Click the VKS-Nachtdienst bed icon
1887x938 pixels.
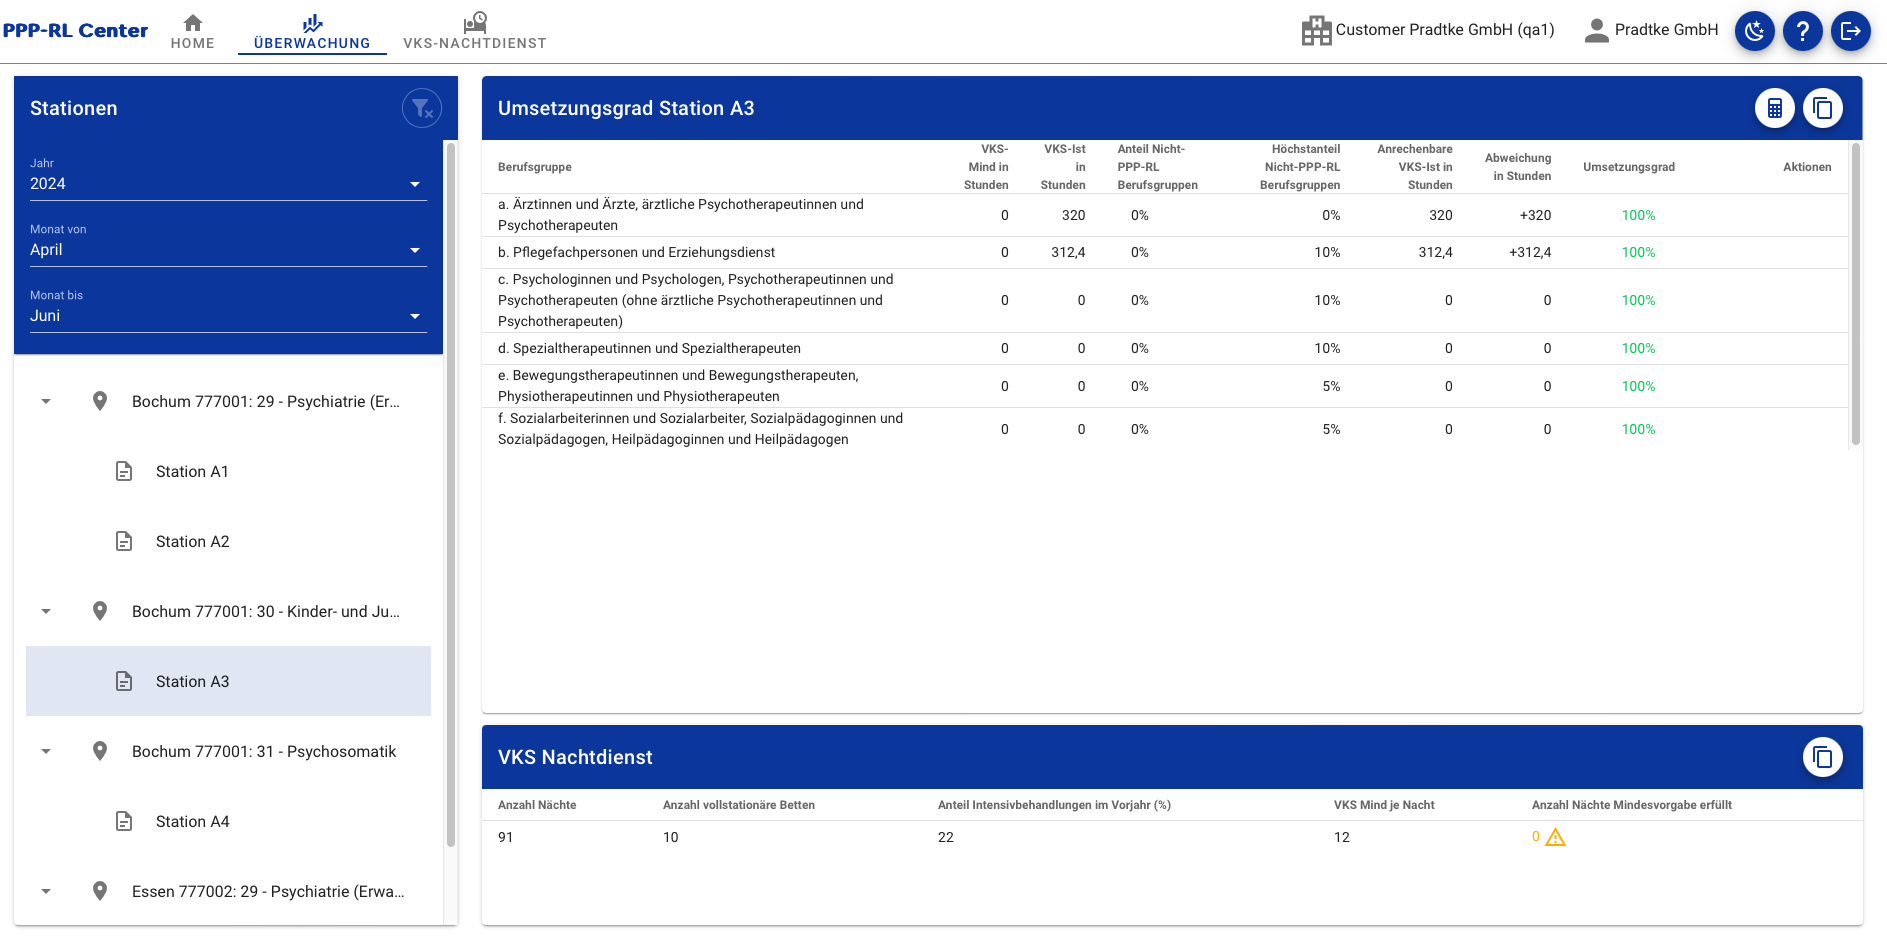point(475,22)
